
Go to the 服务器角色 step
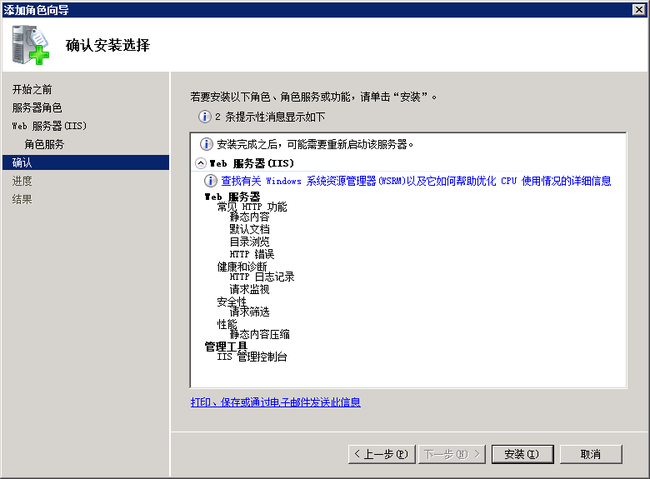pos(37,107)
